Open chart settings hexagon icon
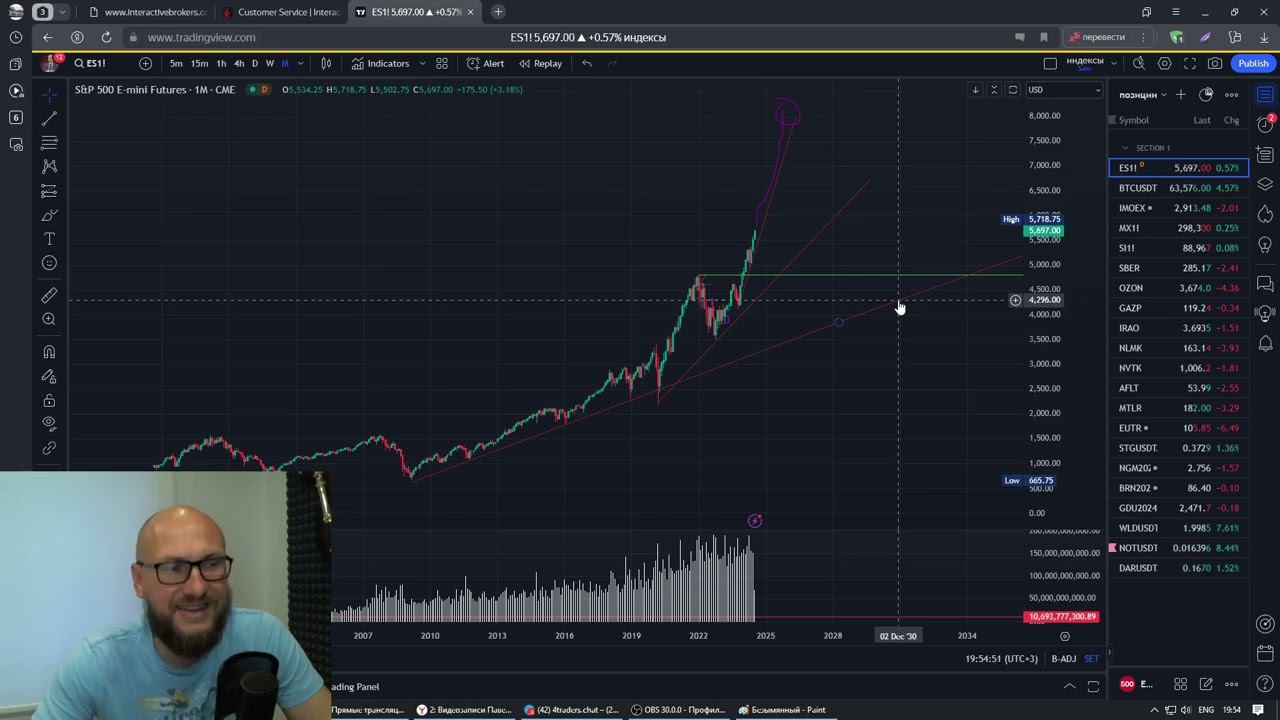The width and height of the screenshot is (1280, 720). [1164, 63]
